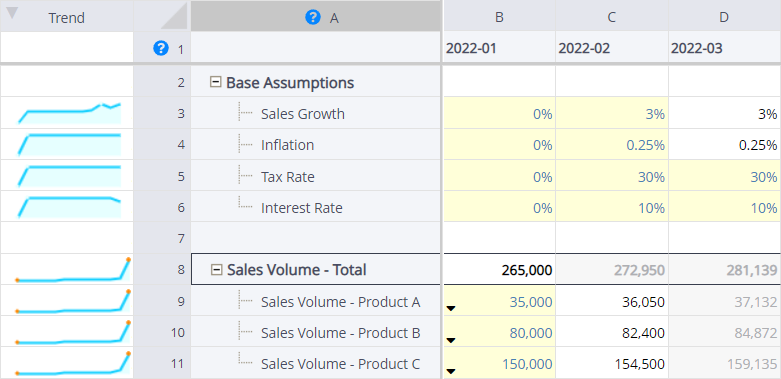Click the 2022-03 date header cell
Image resolution: width=781 pixels, height=379 pixels.
point(724,48)
